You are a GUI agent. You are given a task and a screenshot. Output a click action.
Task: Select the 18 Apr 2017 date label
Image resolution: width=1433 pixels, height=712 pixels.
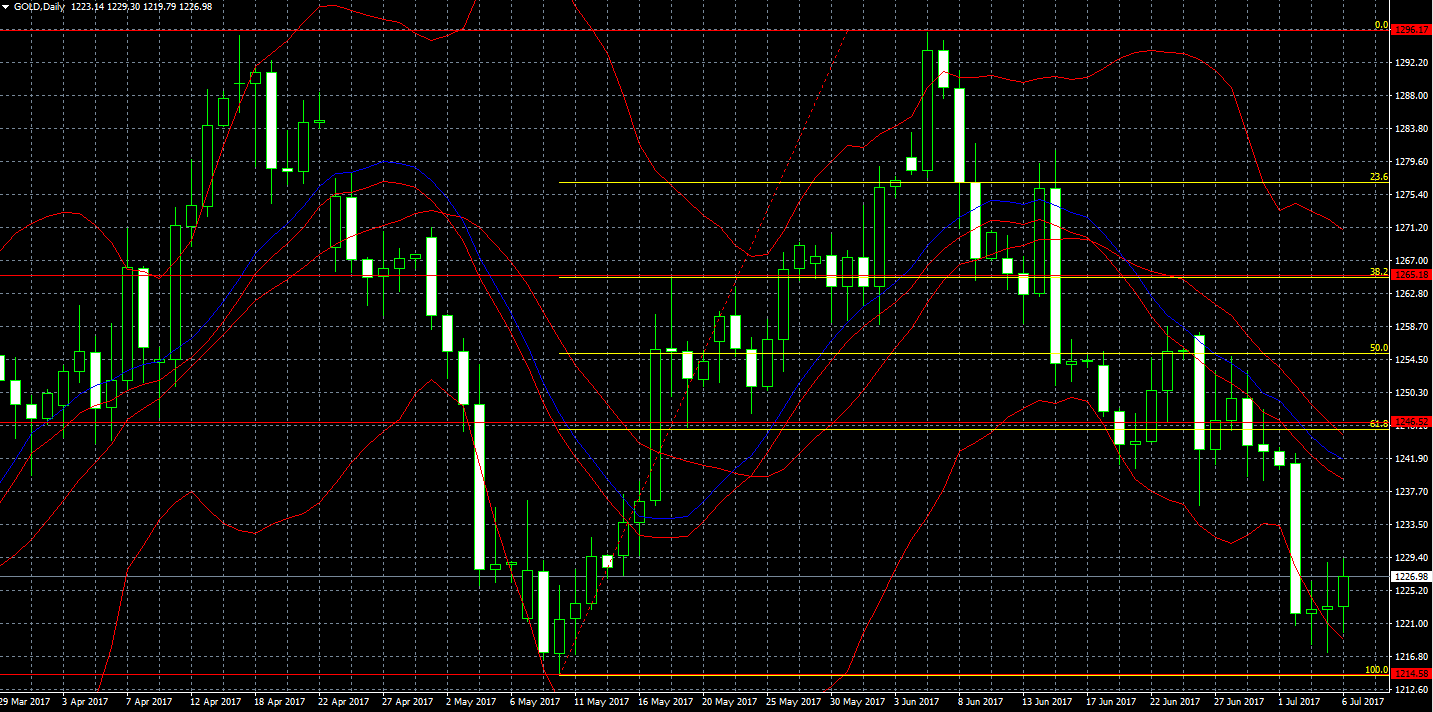click(x=281, y=702)
